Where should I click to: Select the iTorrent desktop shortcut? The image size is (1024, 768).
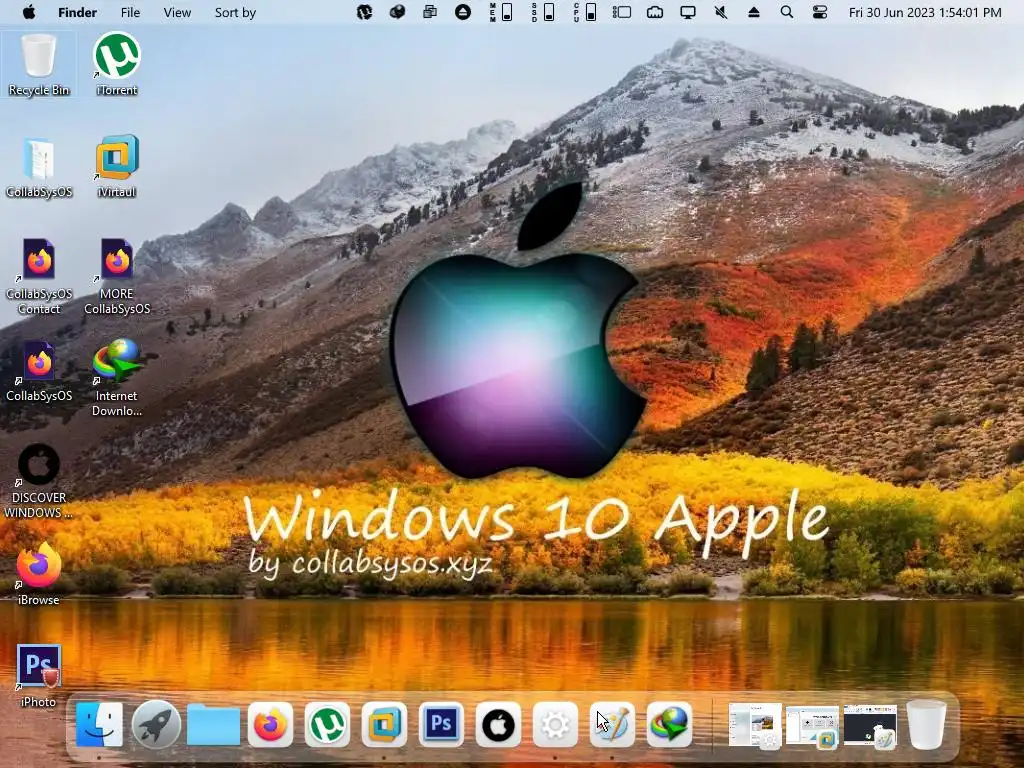tap(116, 65)
